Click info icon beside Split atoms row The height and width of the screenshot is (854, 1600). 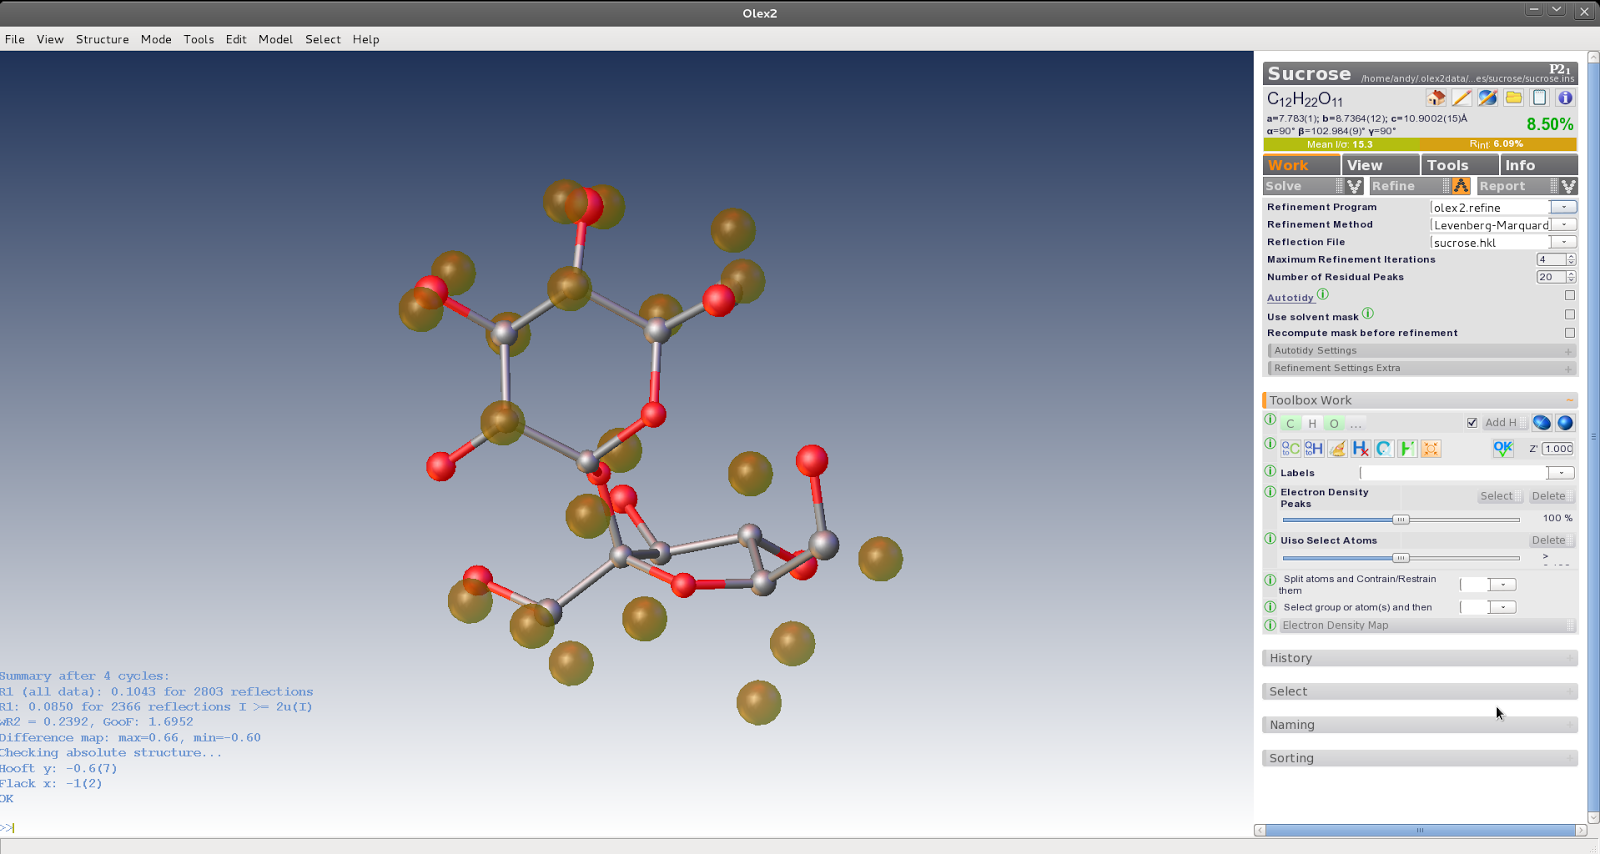pyautogui.click(x=1270, y=580)
